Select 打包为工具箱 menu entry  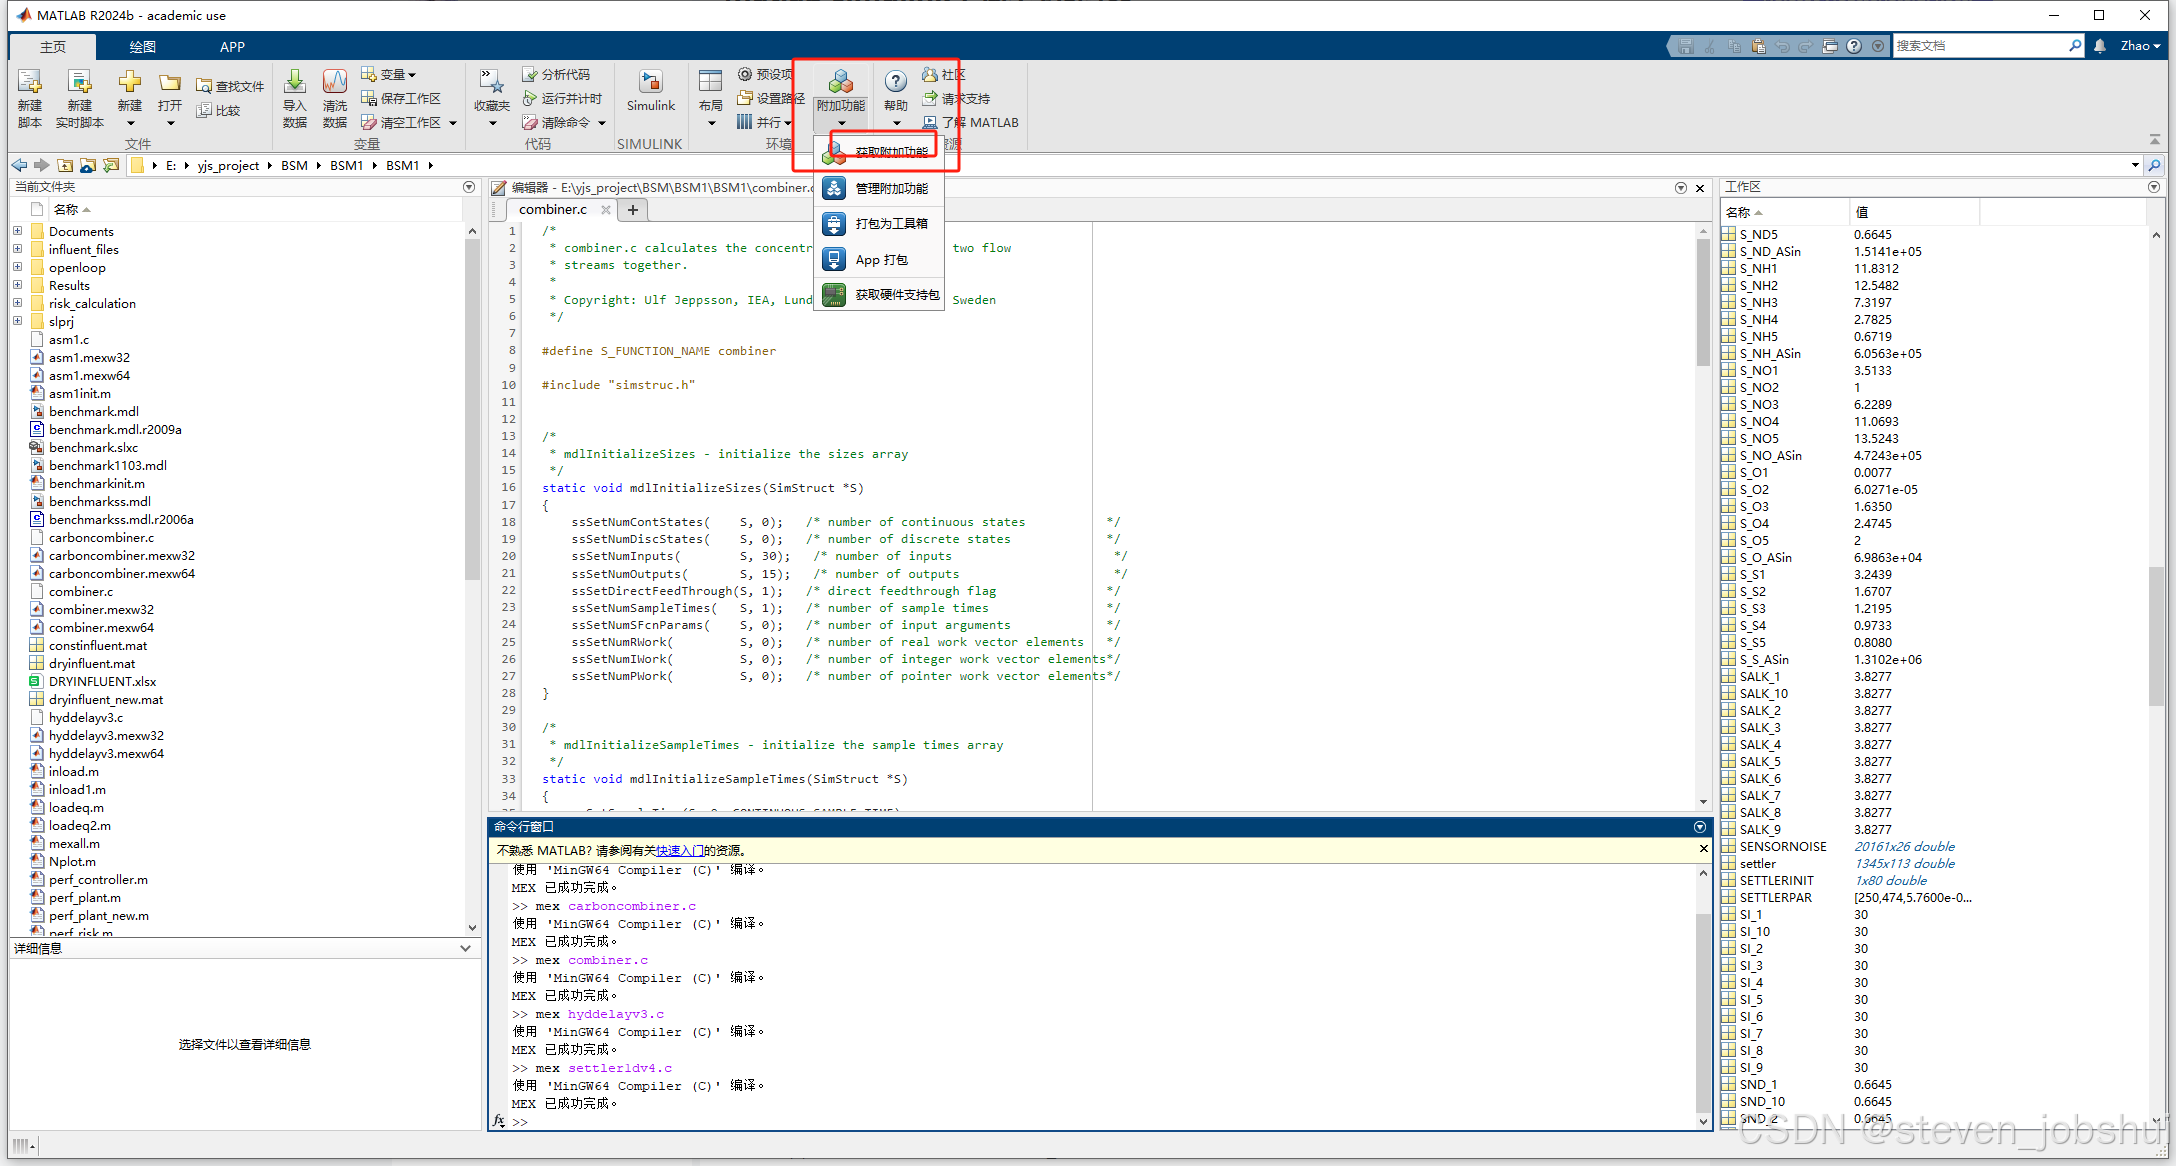(x=891, y=223)
